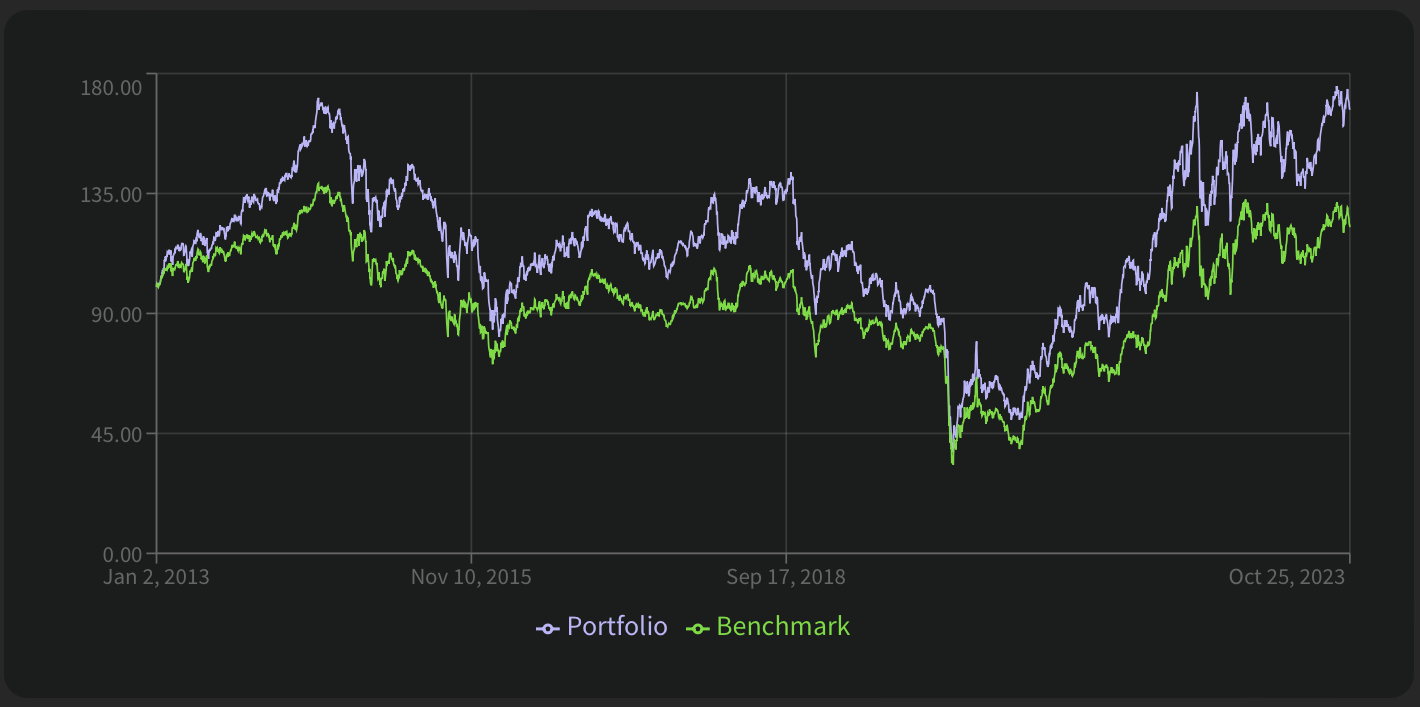The width and height of the screenshot is (1420, 707).
Task: Toggle the Benchmark series legend label
Action: [x=783, y=627]
